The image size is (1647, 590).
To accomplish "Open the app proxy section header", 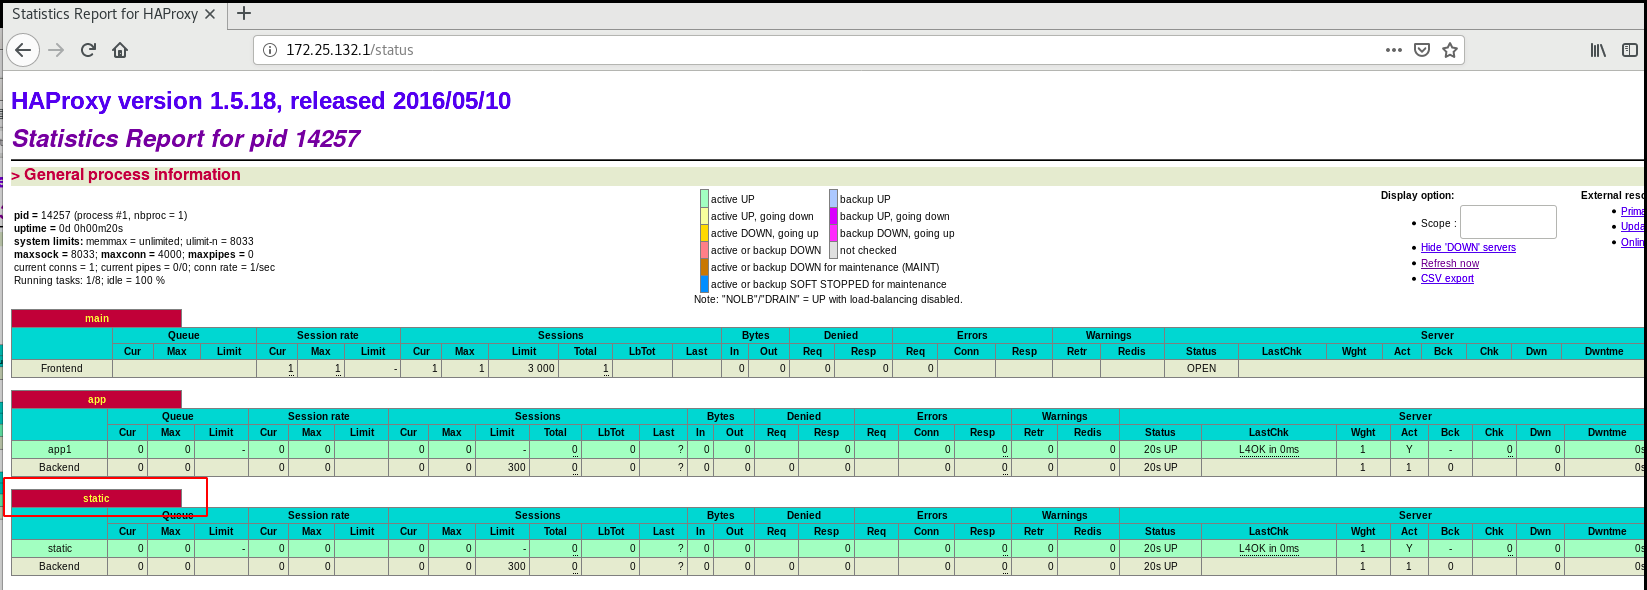I will (x=97, y=399).
